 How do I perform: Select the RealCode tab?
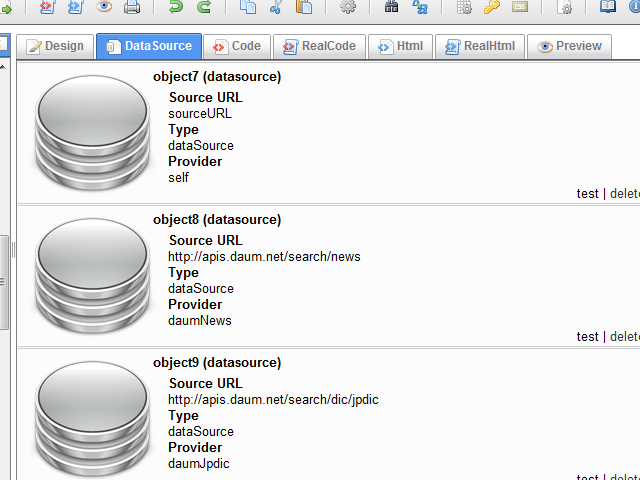coord(319,46)
